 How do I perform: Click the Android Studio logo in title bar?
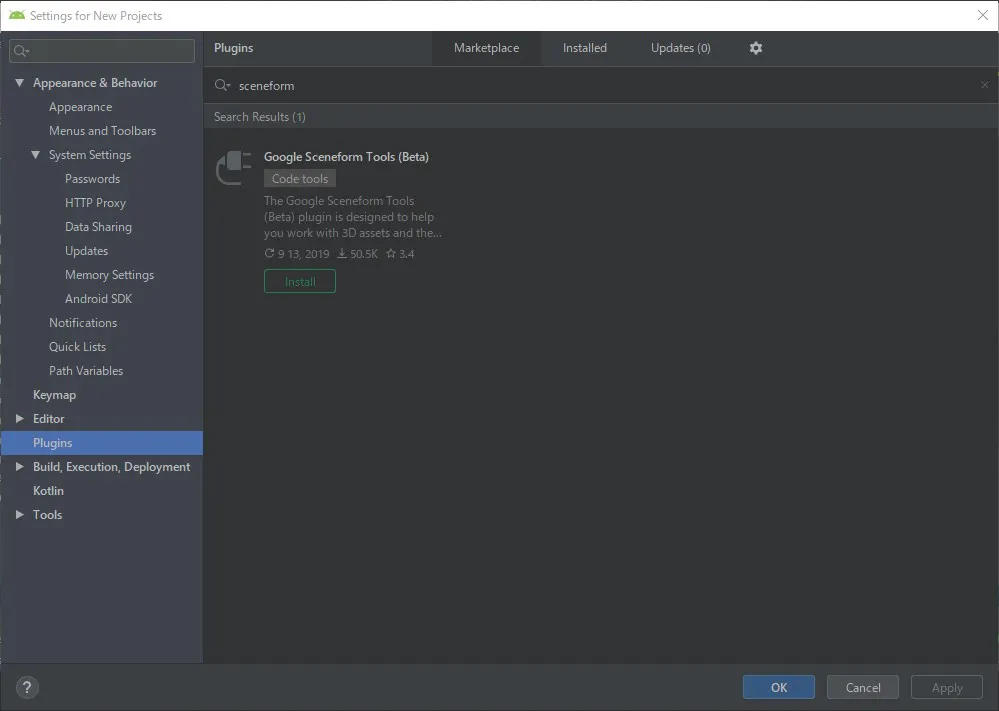[x=17, y=15]
